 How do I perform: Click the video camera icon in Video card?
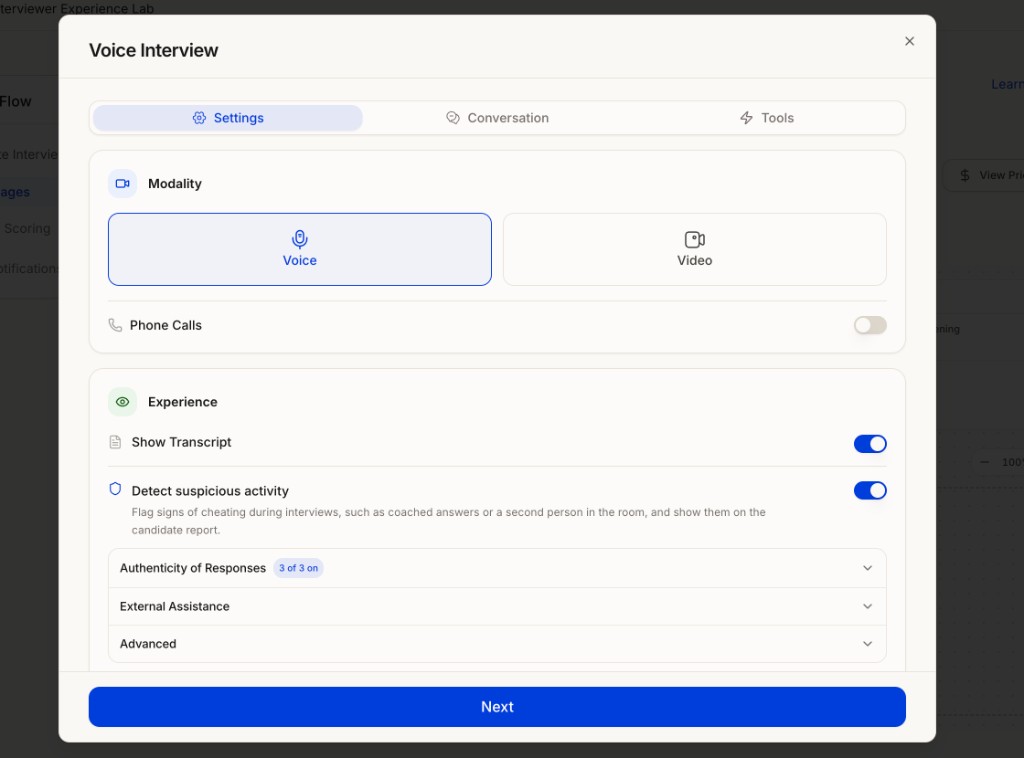[694, 240]
